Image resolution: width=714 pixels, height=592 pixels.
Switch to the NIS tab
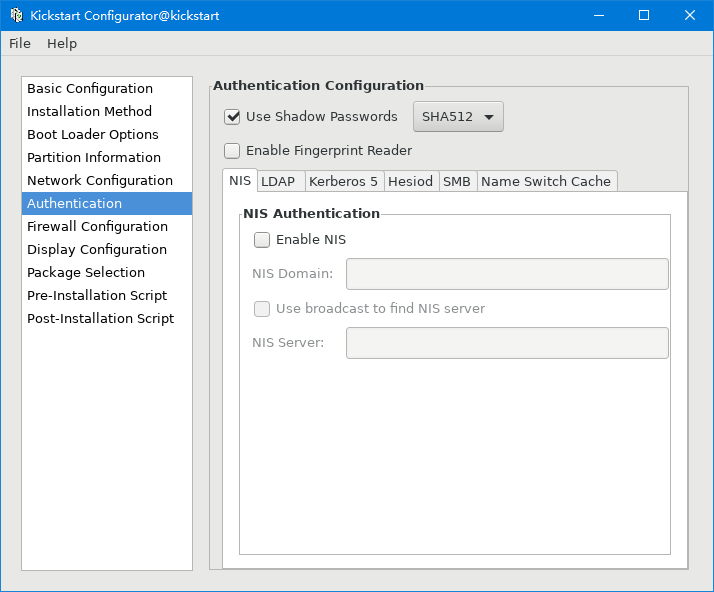[240, 180]
